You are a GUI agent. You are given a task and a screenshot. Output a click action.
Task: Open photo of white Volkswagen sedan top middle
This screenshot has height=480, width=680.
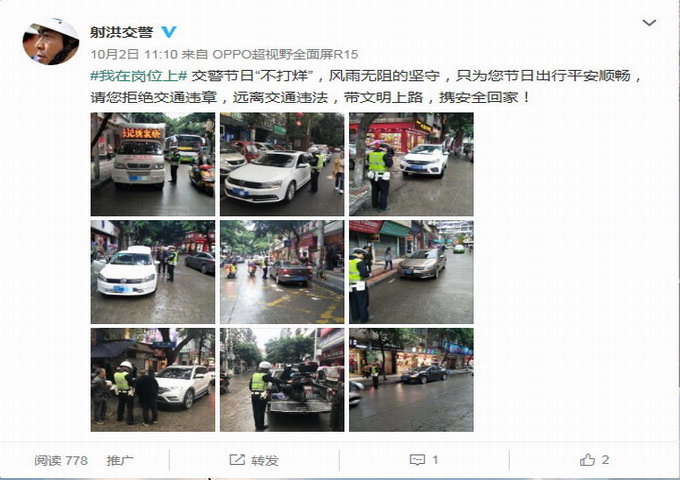click(x=282, y=164)
